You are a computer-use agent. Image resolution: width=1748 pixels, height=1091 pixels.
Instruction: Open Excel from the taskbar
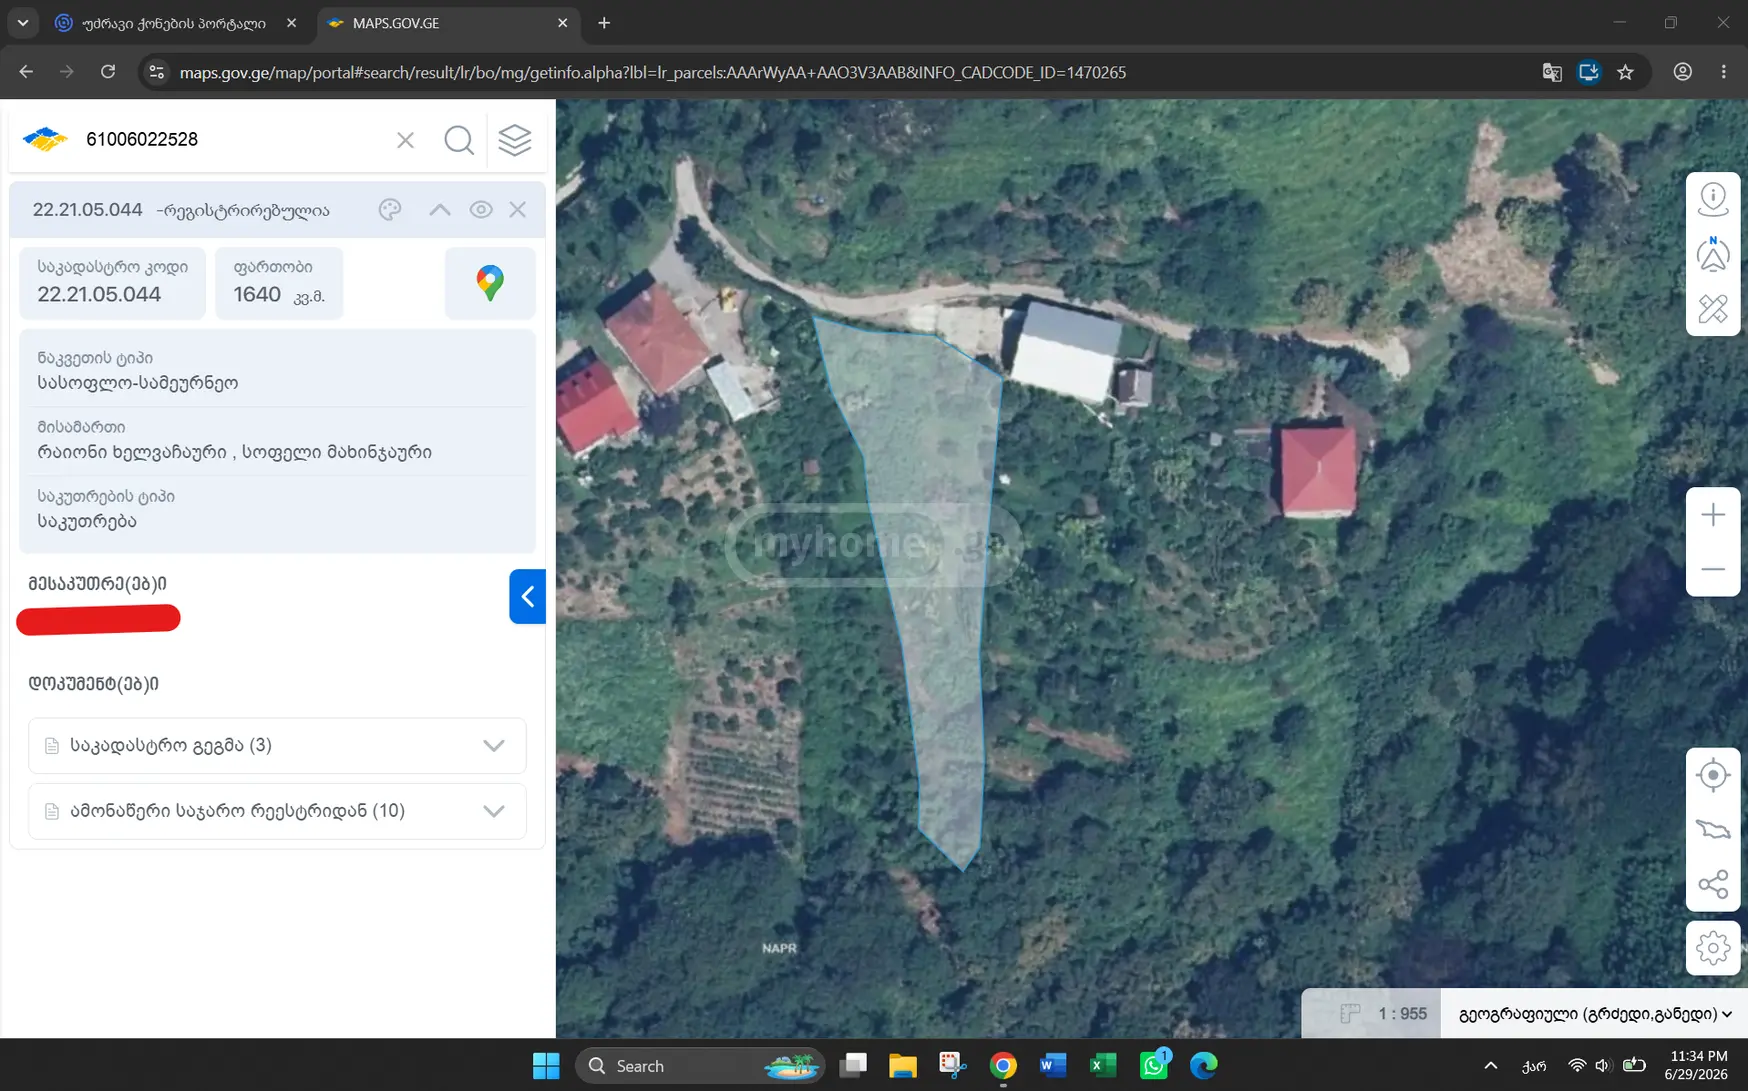(x=1103, y=1066)
